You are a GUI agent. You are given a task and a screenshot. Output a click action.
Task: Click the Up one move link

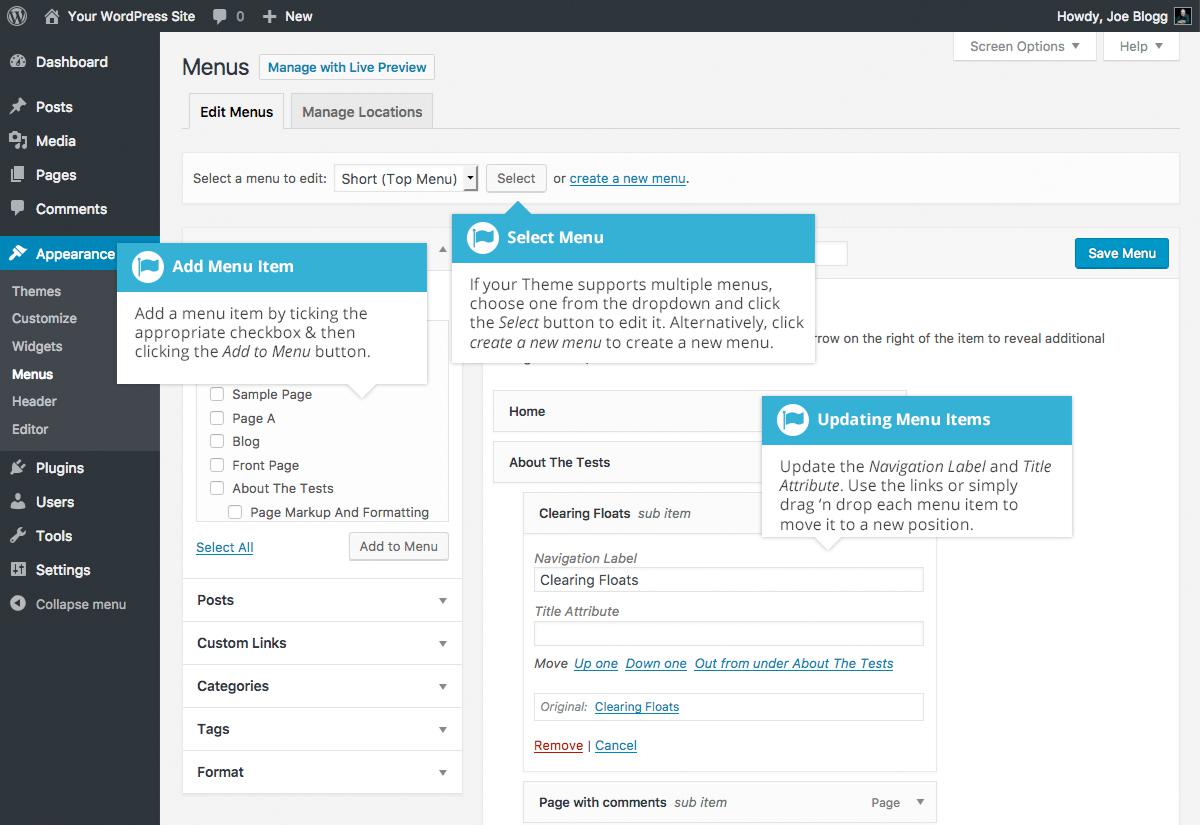pyautogui.click(x=596, y=663)
